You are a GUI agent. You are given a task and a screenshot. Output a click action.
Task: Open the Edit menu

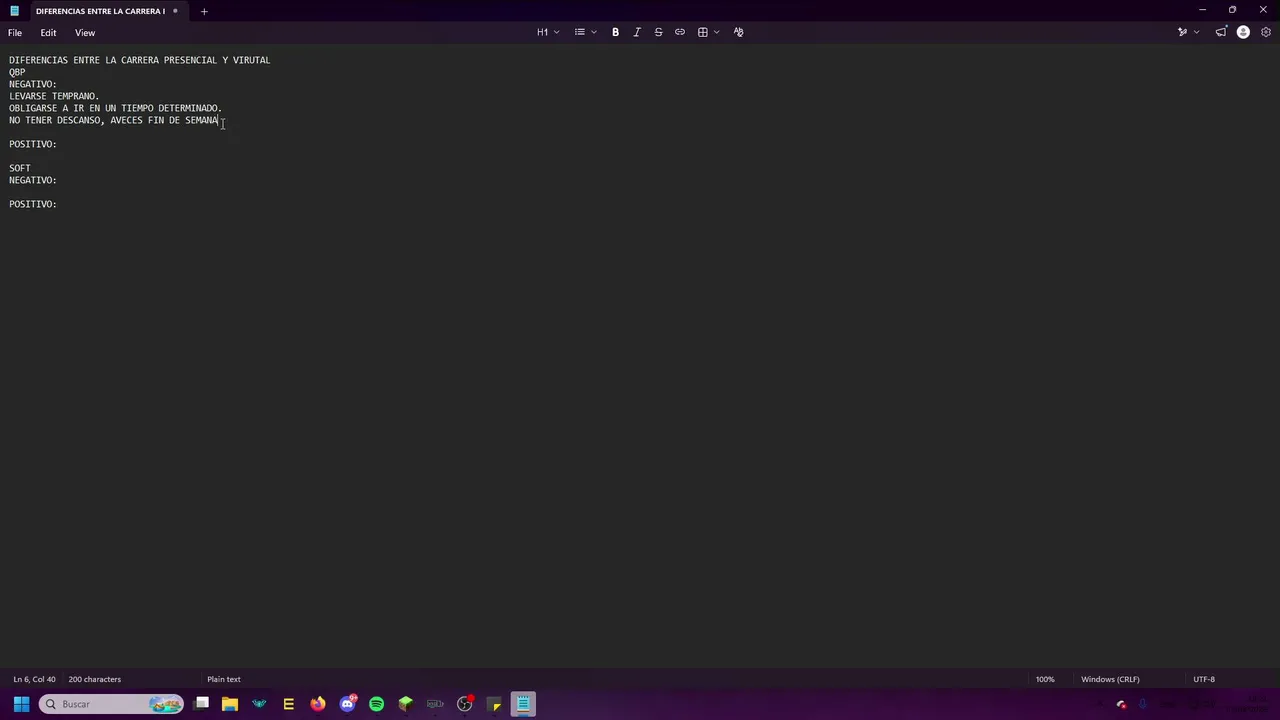point(48,33)
